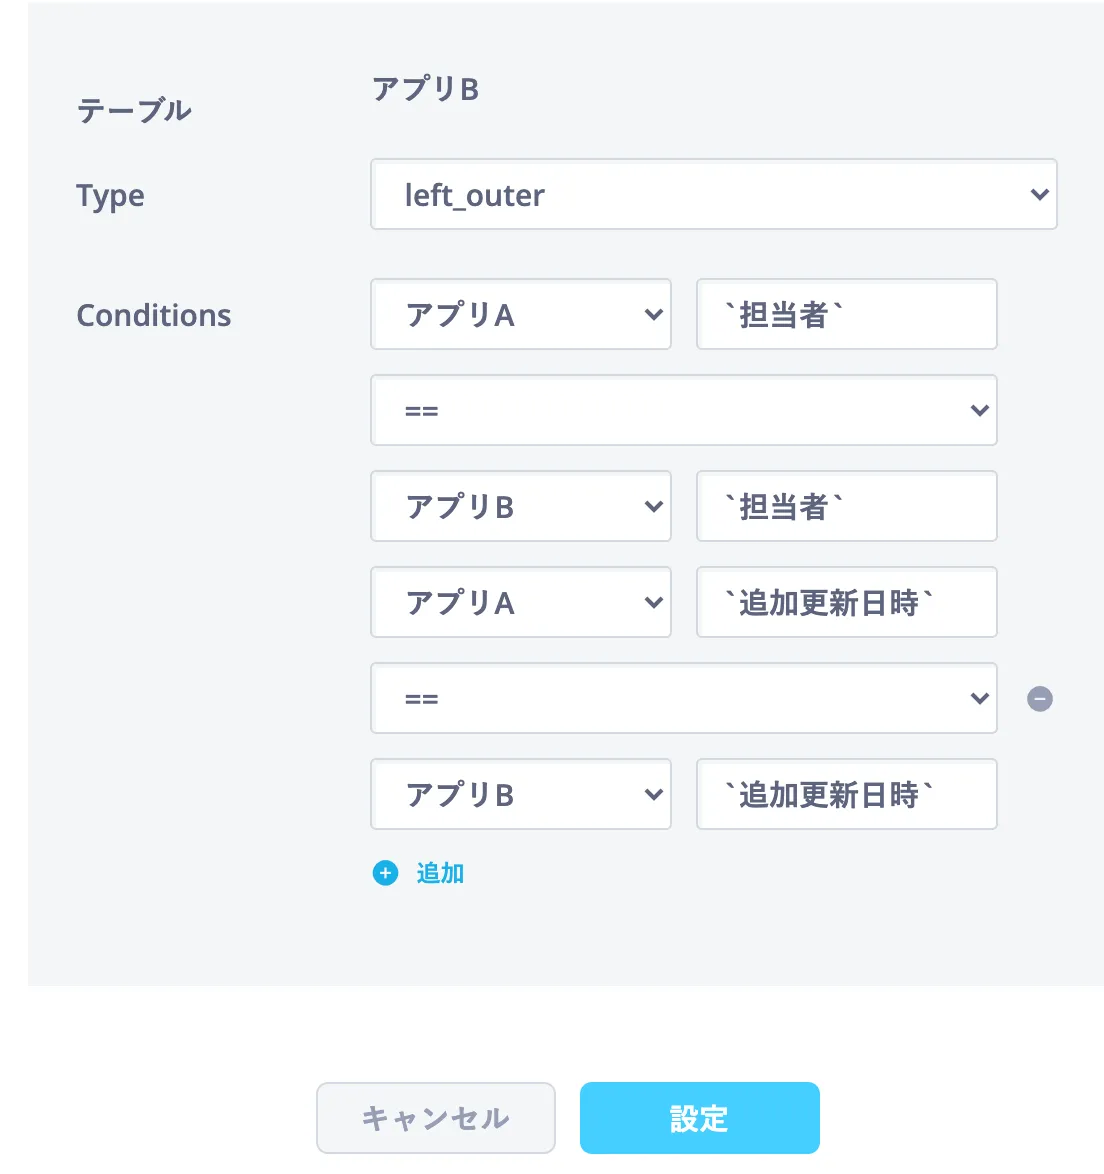Screen dimensions: 1104x1174
Task: Click the minus icon to remove second condition
Action: point(1040,699)
